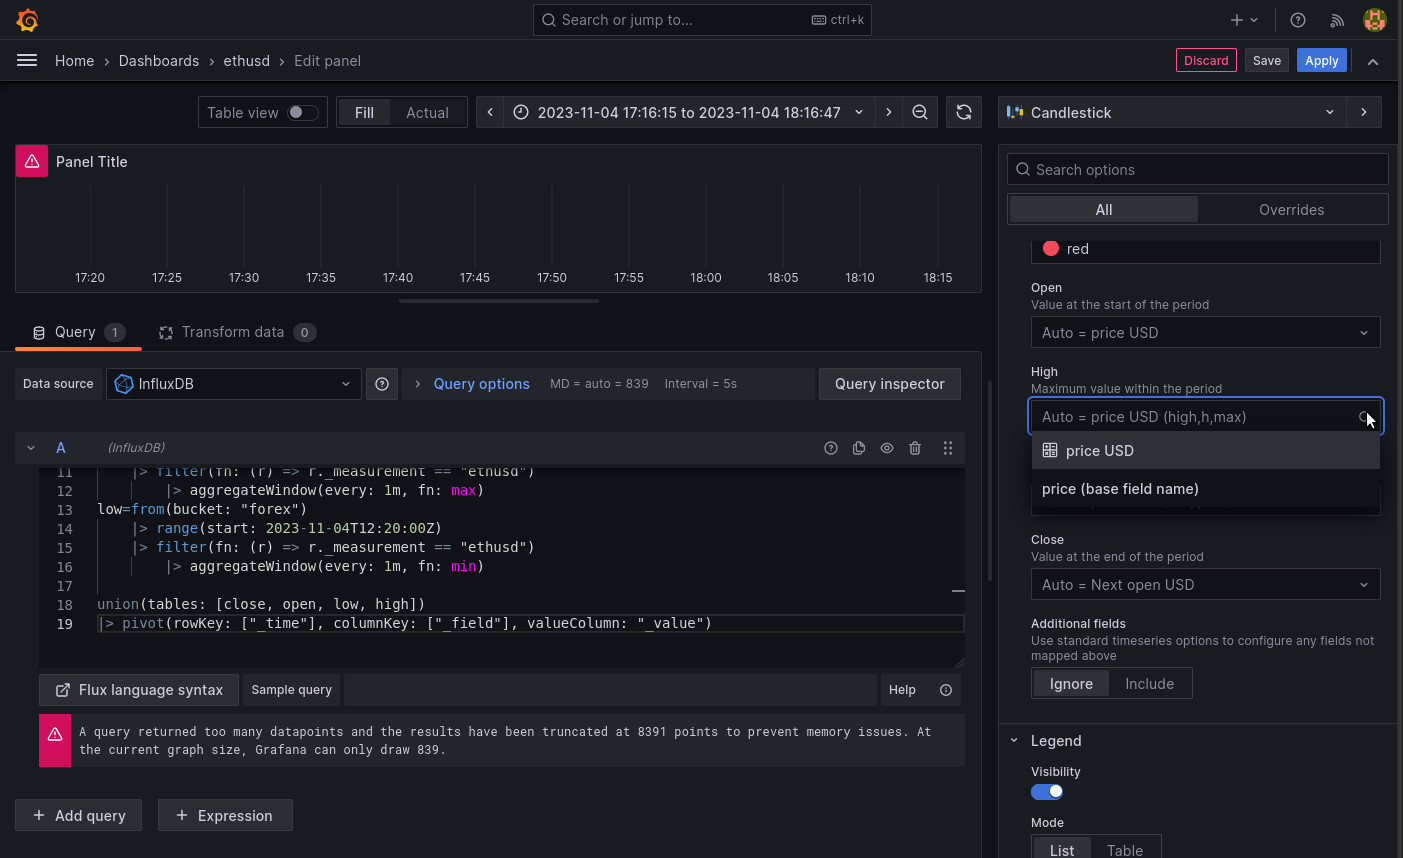1403x858 pixels.
Task: Disable legend Visibility switch
Action: [1047, 792]
